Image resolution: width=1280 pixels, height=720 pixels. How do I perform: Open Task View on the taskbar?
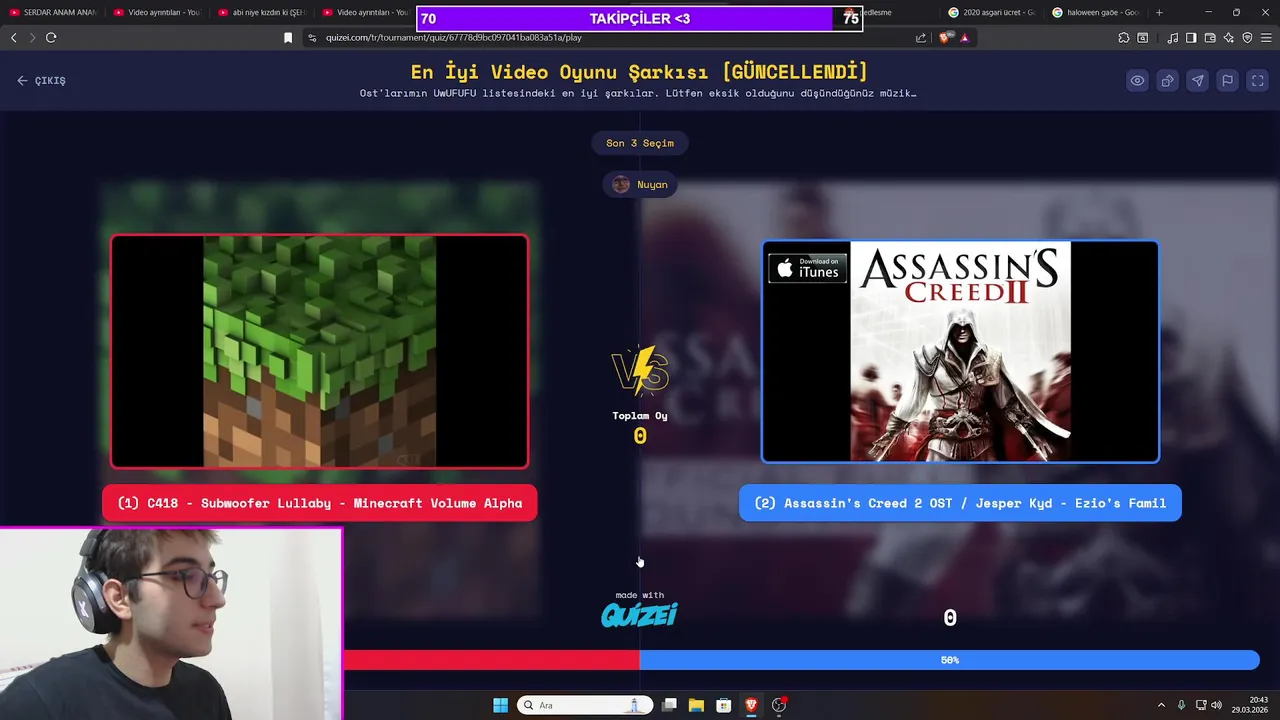click(x=670, y=705)
